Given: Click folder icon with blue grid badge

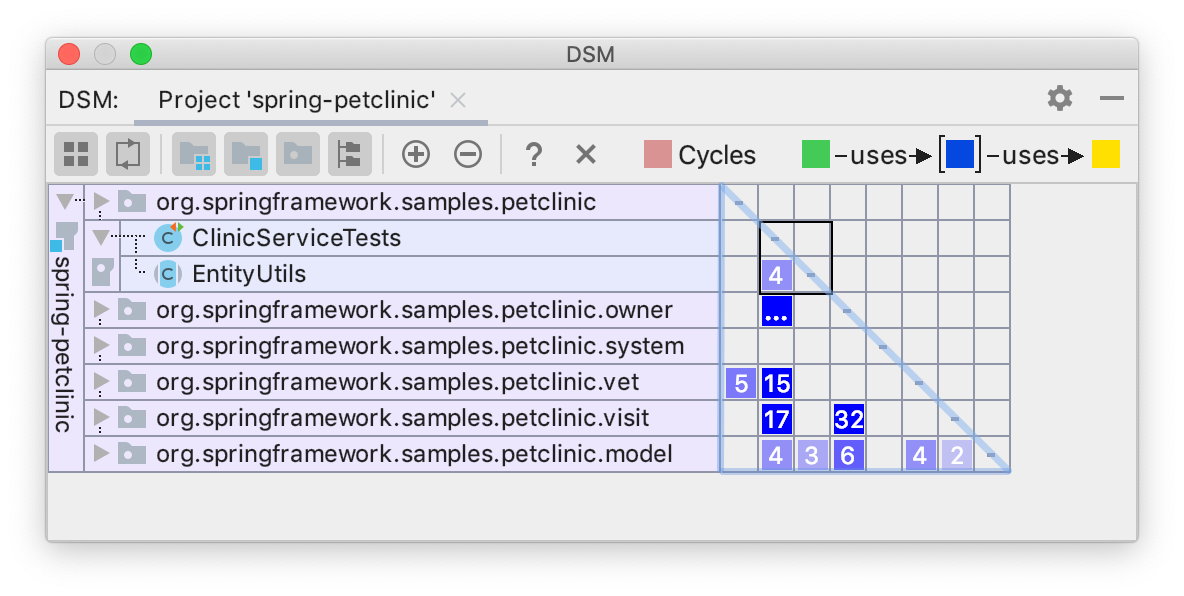Looking at the screenshot, I should click(194, 154).
